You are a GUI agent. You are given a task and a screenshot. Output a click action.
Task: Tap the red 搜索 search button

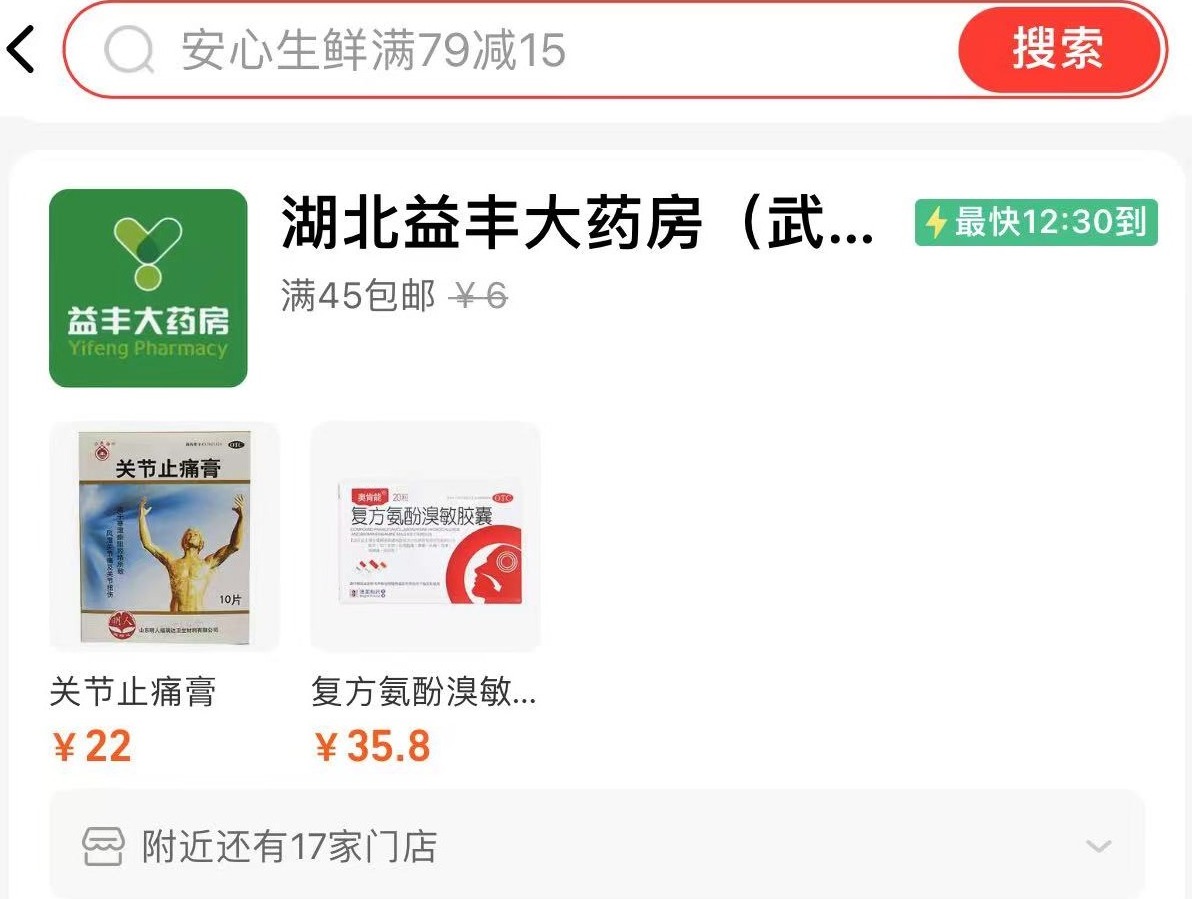click(x=1057, y=49)
